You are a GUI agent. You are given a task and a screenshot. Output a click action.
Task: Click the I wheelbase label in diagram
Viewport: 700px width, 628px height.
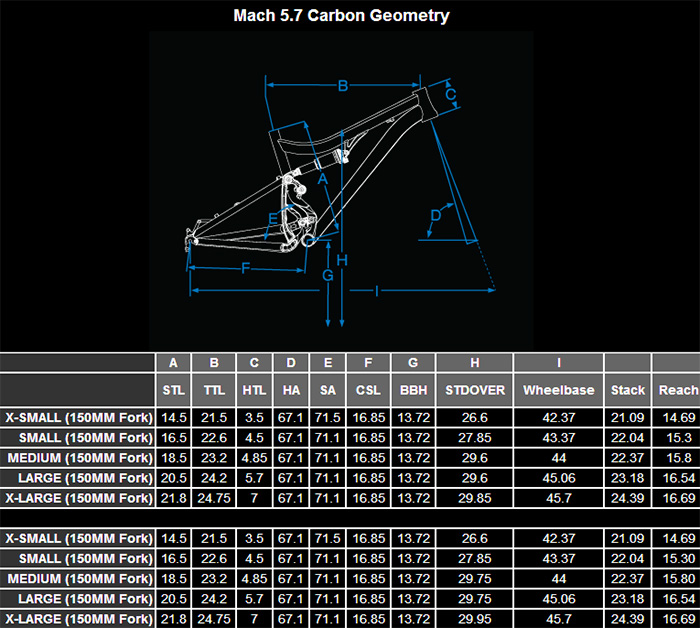pos(375,291)
